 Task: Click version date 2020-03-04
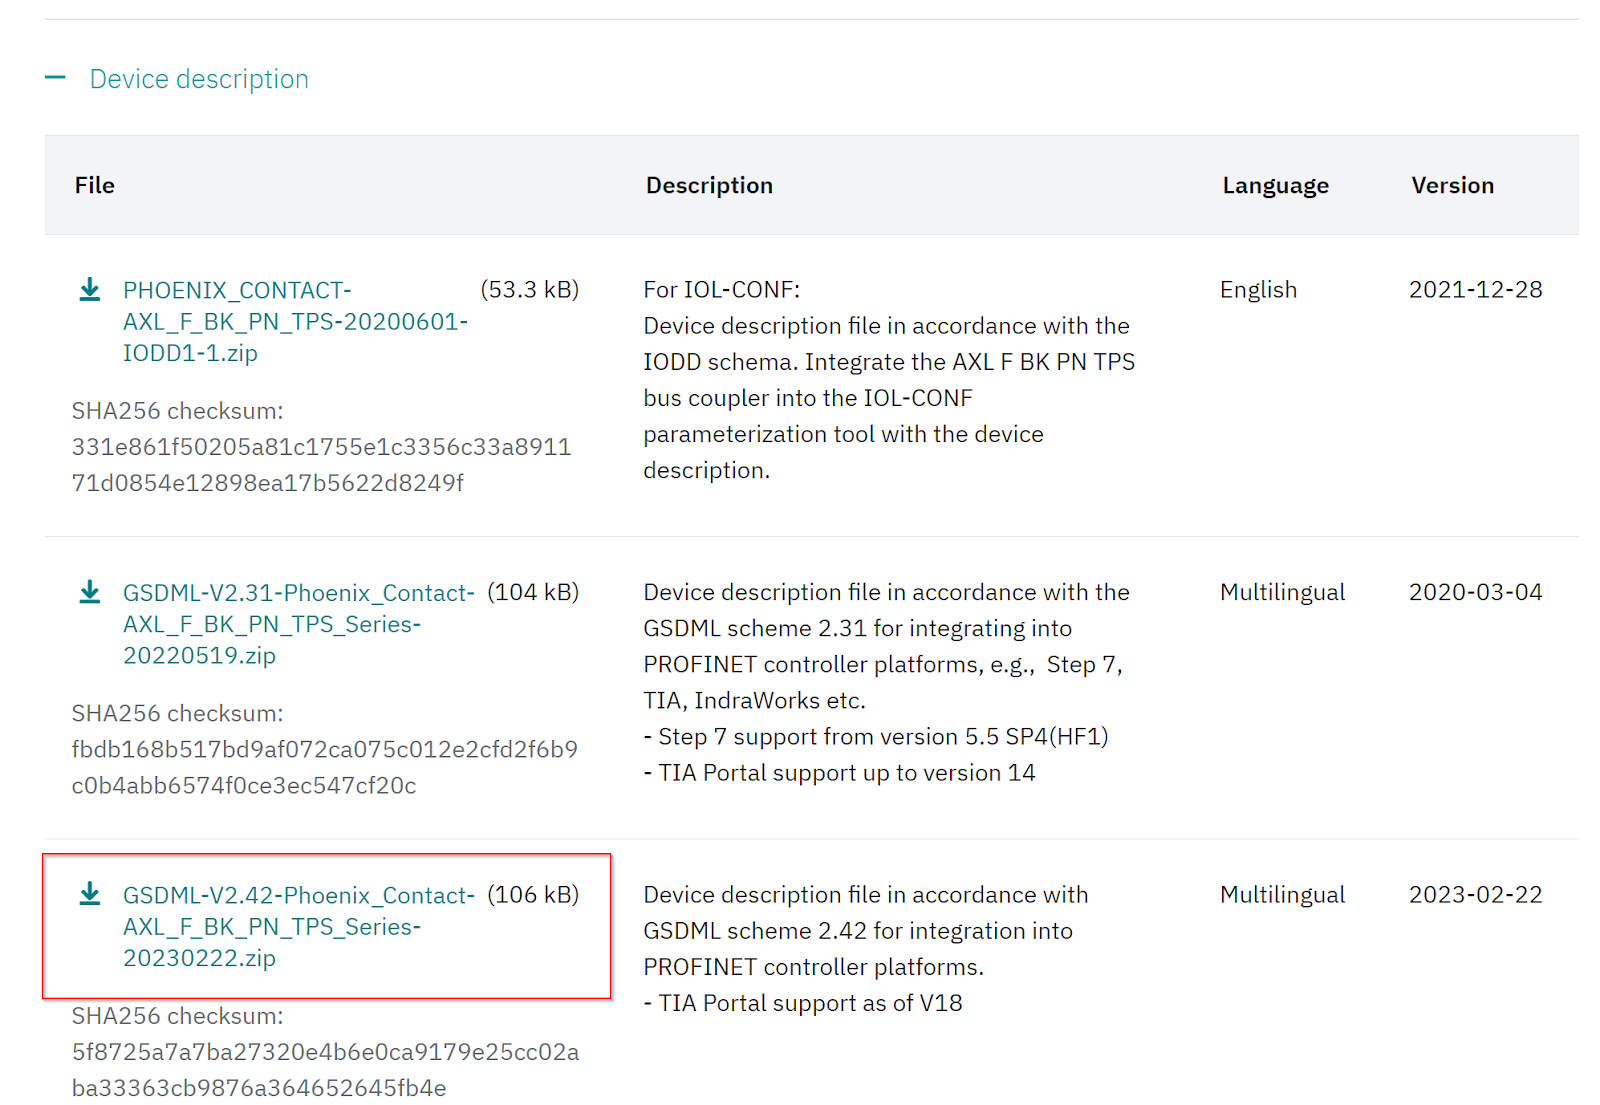click(1475, 592)
